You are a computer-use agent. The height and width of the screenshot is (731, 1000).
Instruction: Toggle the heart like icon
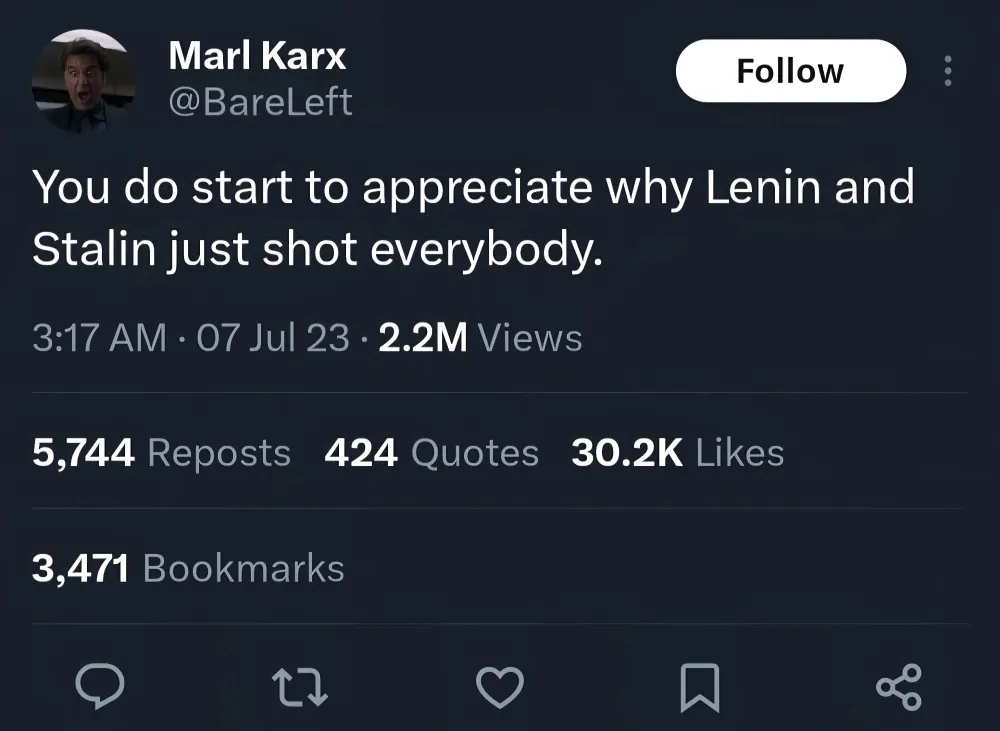pos(499,687)
